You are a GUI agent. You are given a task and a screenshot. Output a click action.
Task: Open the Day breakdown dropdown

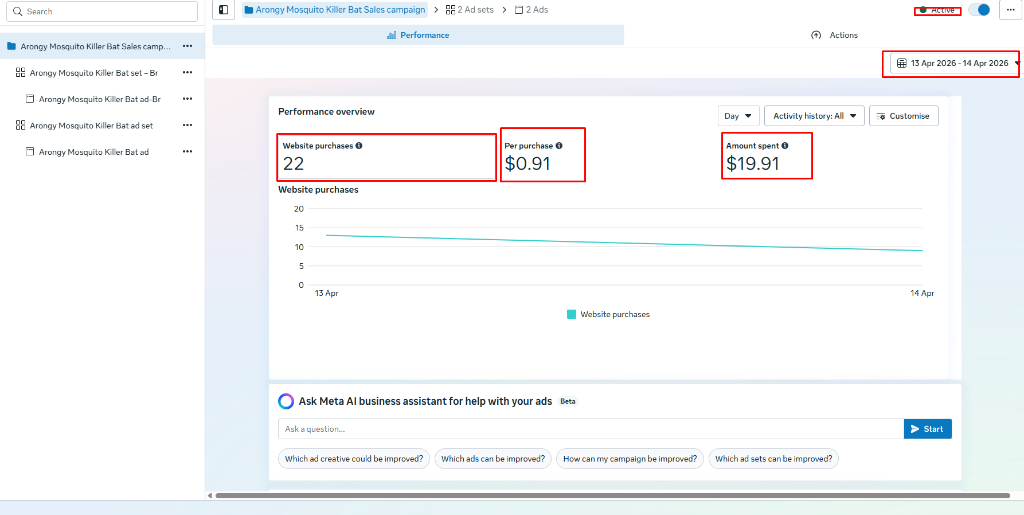[x=739, y=116]
